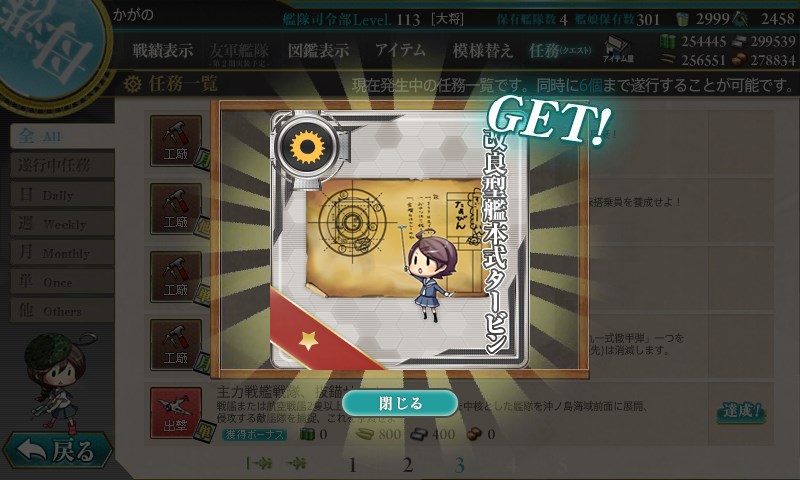
Task: Open the アイテム屋 shop icon
Action: point(618,49)
